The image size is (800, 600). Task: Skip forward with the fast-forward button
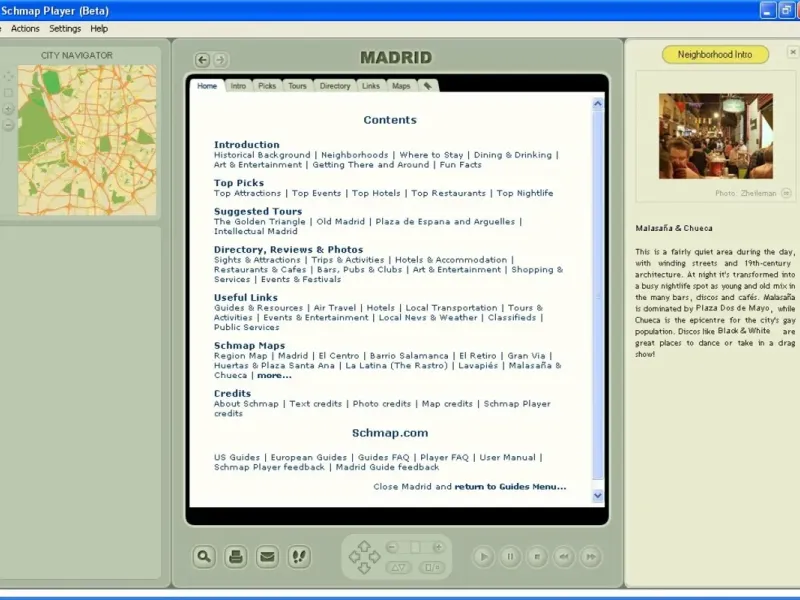591,556
